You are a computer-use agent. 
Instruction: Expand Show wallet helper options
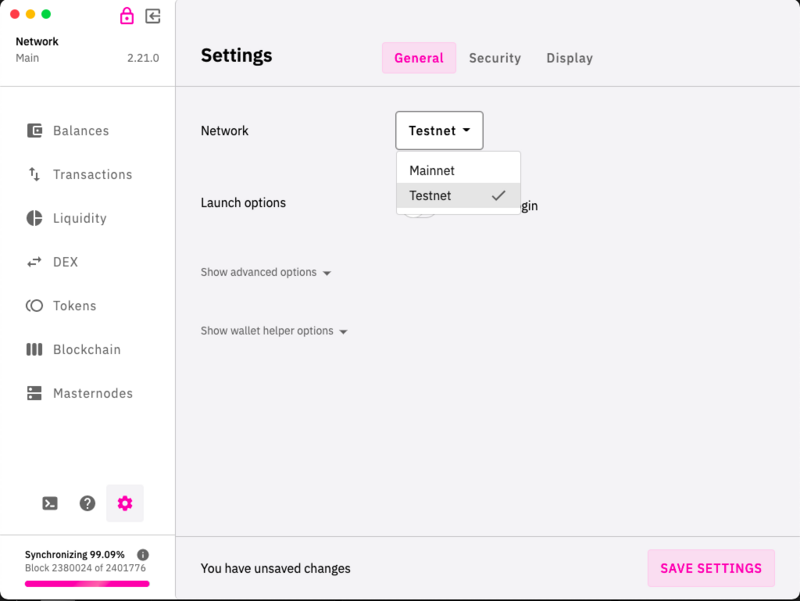click(x=274, y=331)
